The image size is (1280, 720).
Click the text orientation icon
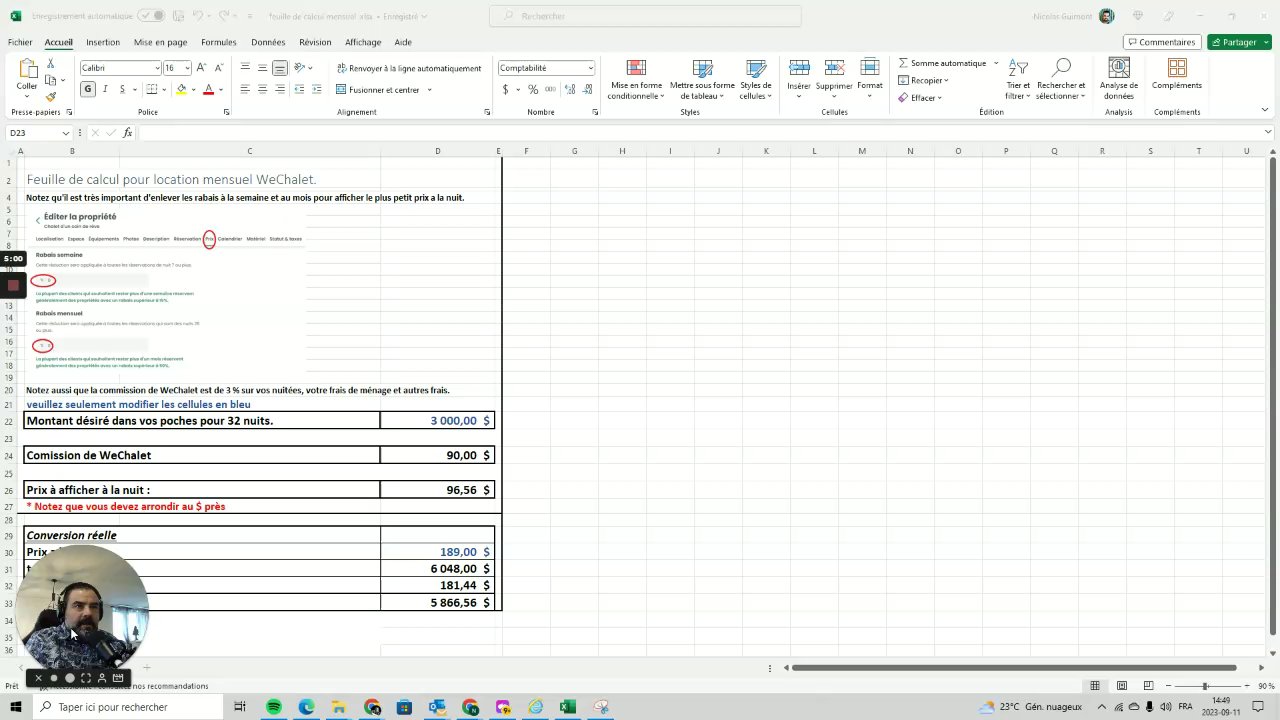[301, 68]
